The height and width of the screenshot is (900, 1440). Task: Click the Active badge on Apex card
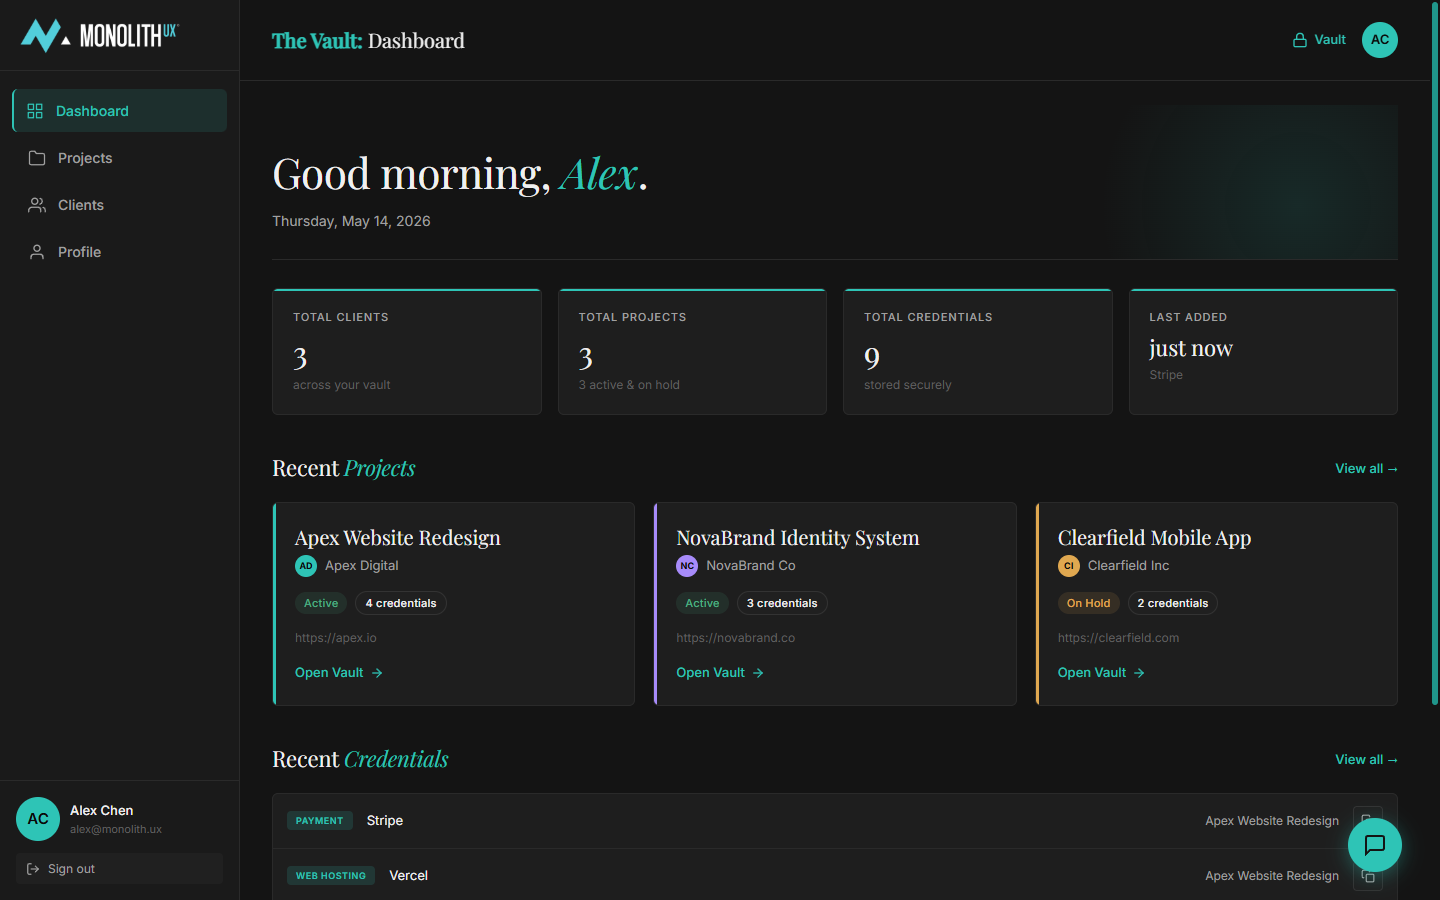tap(321, 603)
